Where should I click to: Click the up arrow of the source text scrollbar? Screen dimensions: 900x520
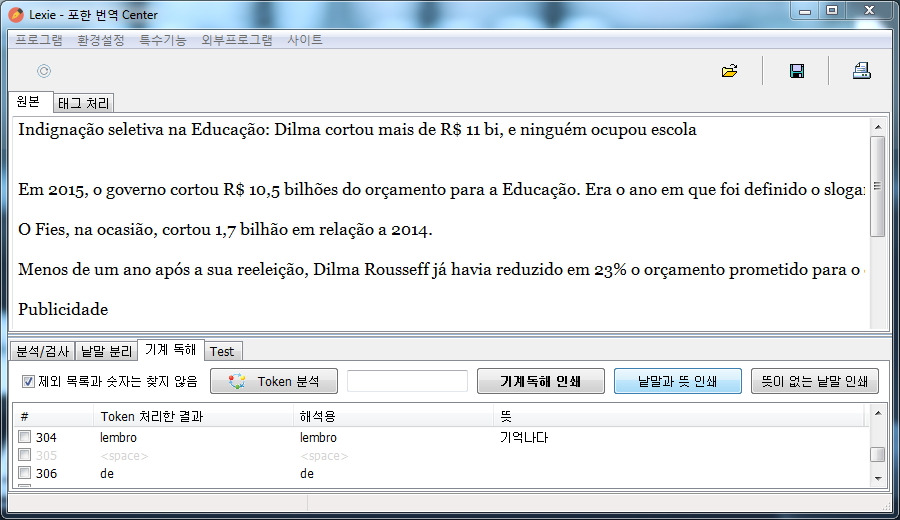point(878,127)
